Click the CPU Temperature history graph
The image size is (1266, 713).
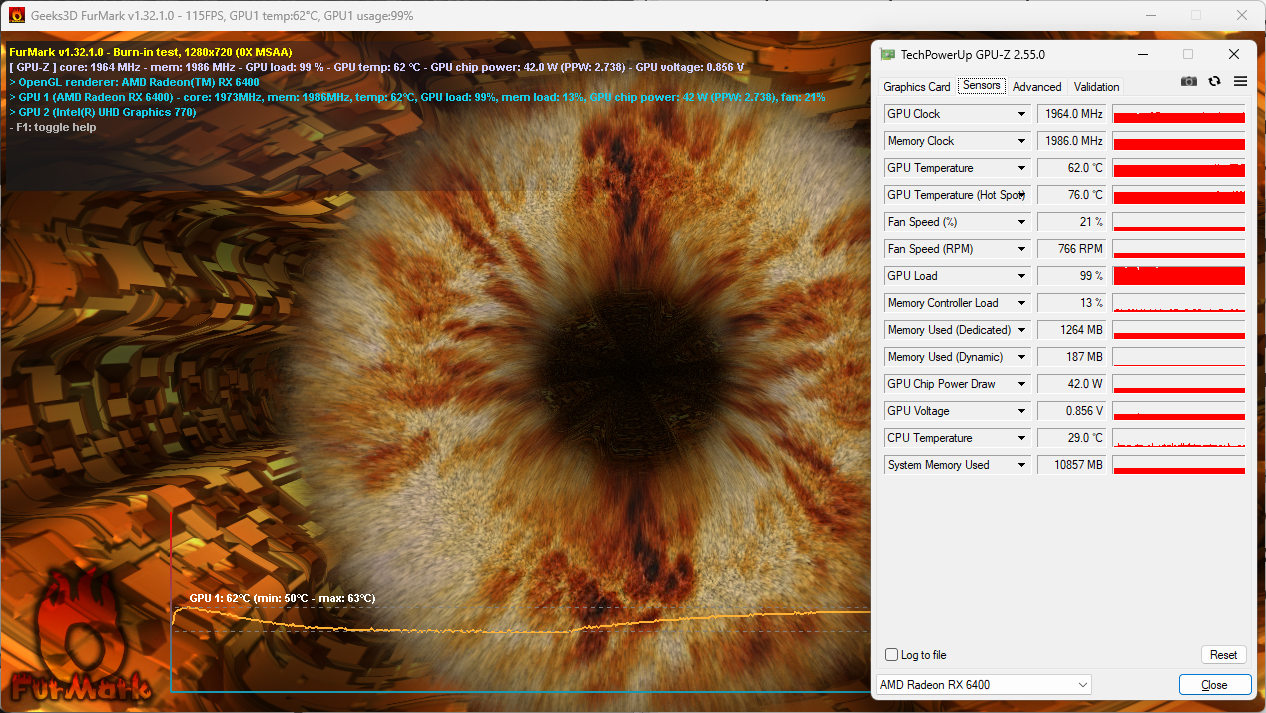tap(1179, 438)
